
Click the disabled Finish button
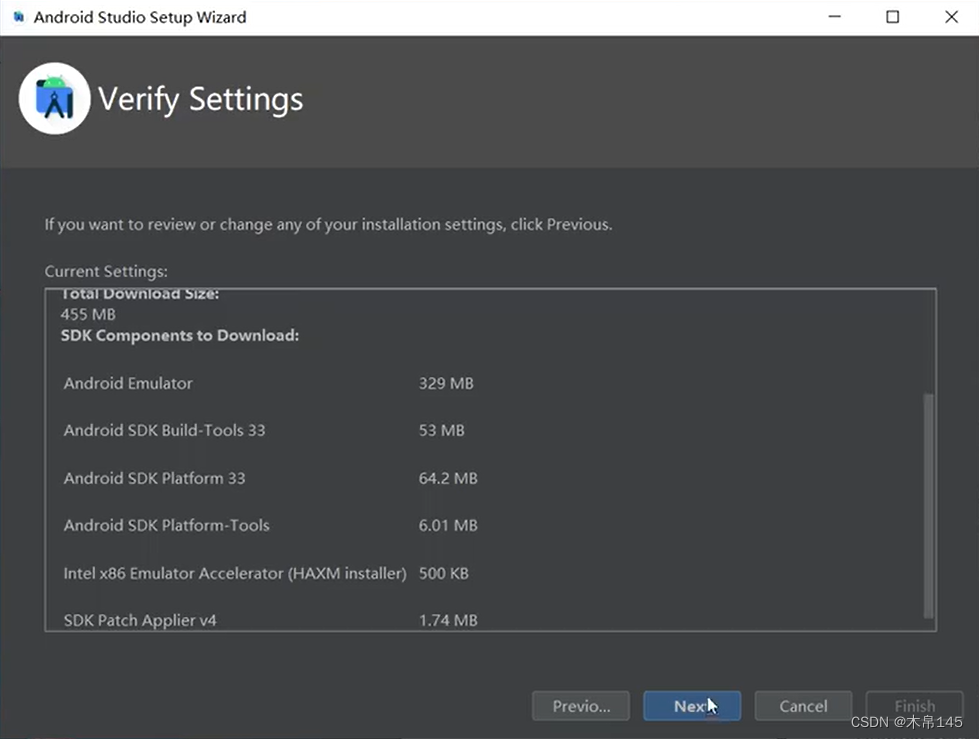coord(914,705)
